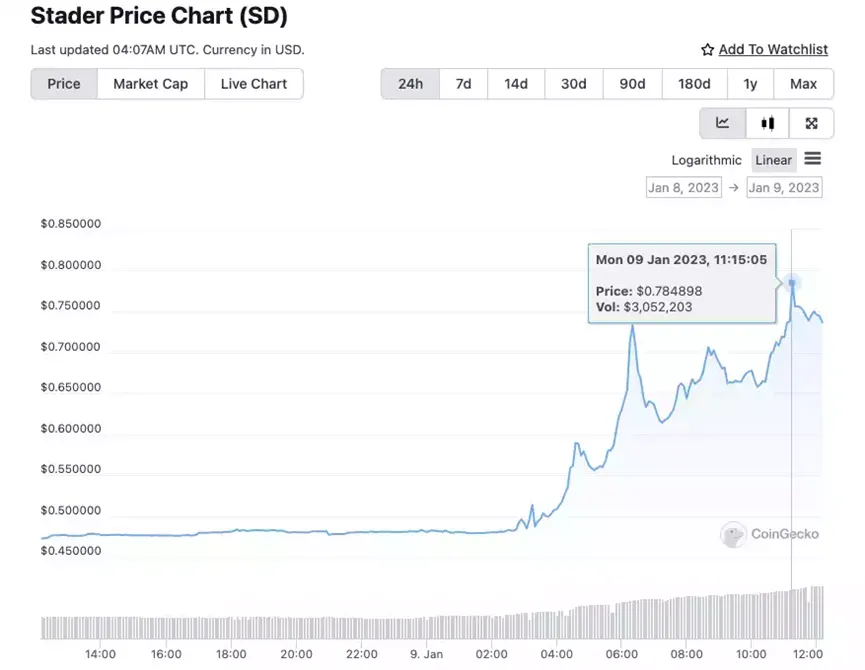Toggle Logarithmic scale
865x670 pixels.
pyautogui.click(x=706, y=160)
